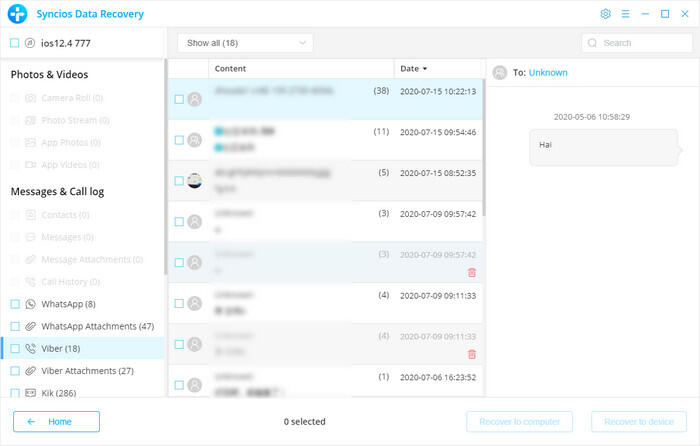The width and height of the screenshot is (700, 446).
Task: Sort by the Date column arrow
Action: [x=425, y=69]
